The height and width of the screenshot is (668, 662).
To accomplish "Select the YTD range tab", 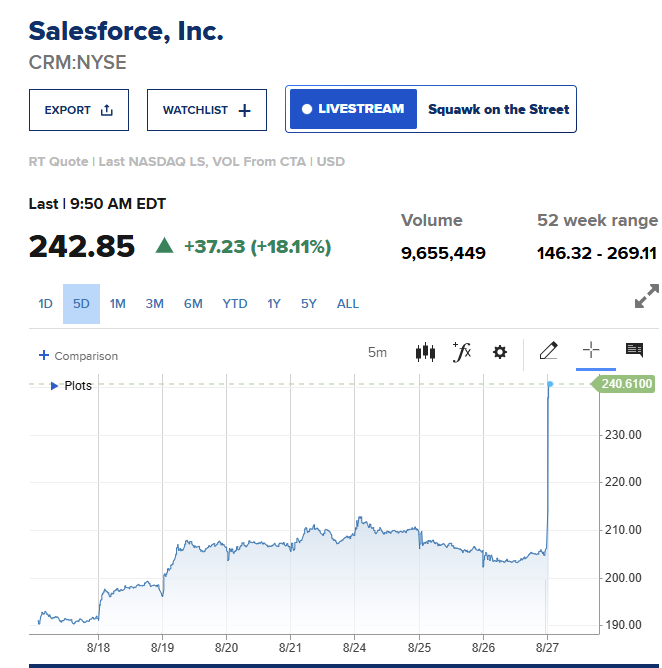I will [235, 304].
